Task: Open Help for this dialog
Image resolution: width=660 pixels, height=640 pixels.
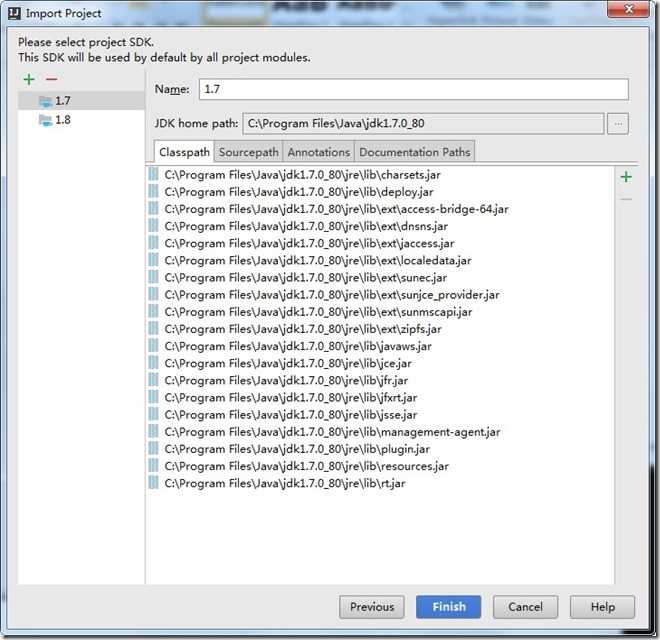Action: [x=602, y=607]
